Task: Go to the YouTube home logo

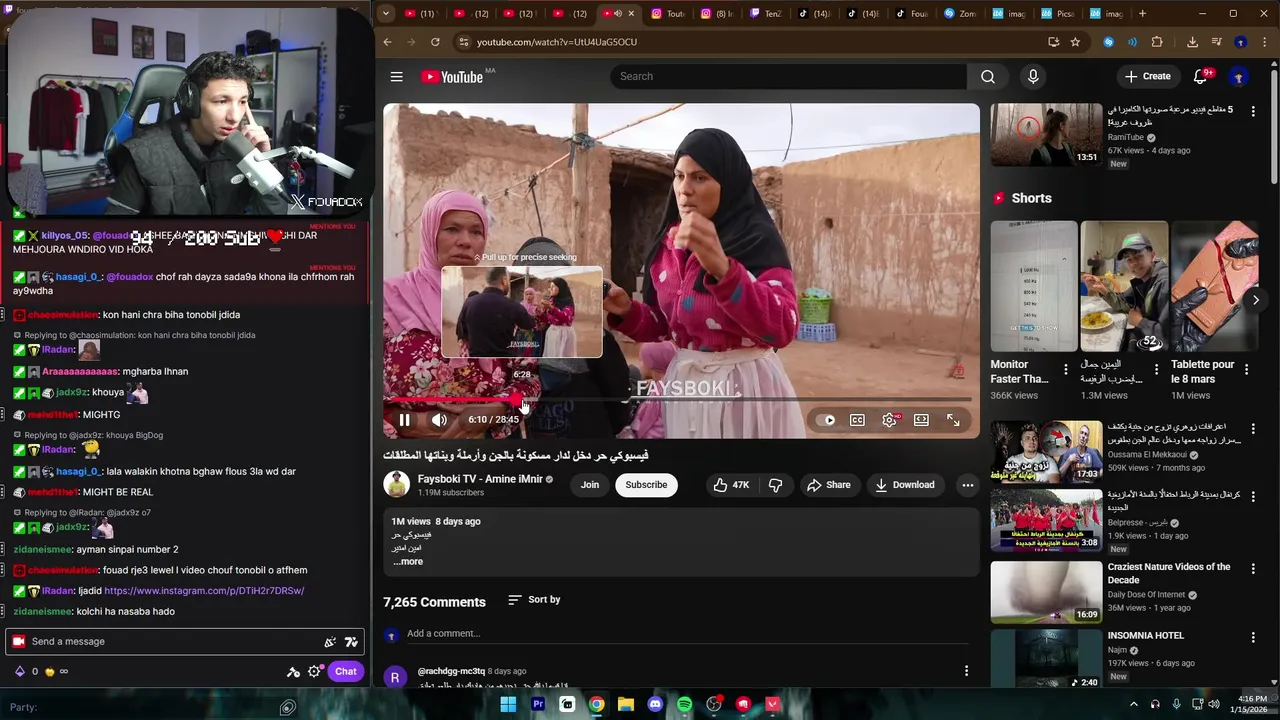Action: tap(452, 77)
